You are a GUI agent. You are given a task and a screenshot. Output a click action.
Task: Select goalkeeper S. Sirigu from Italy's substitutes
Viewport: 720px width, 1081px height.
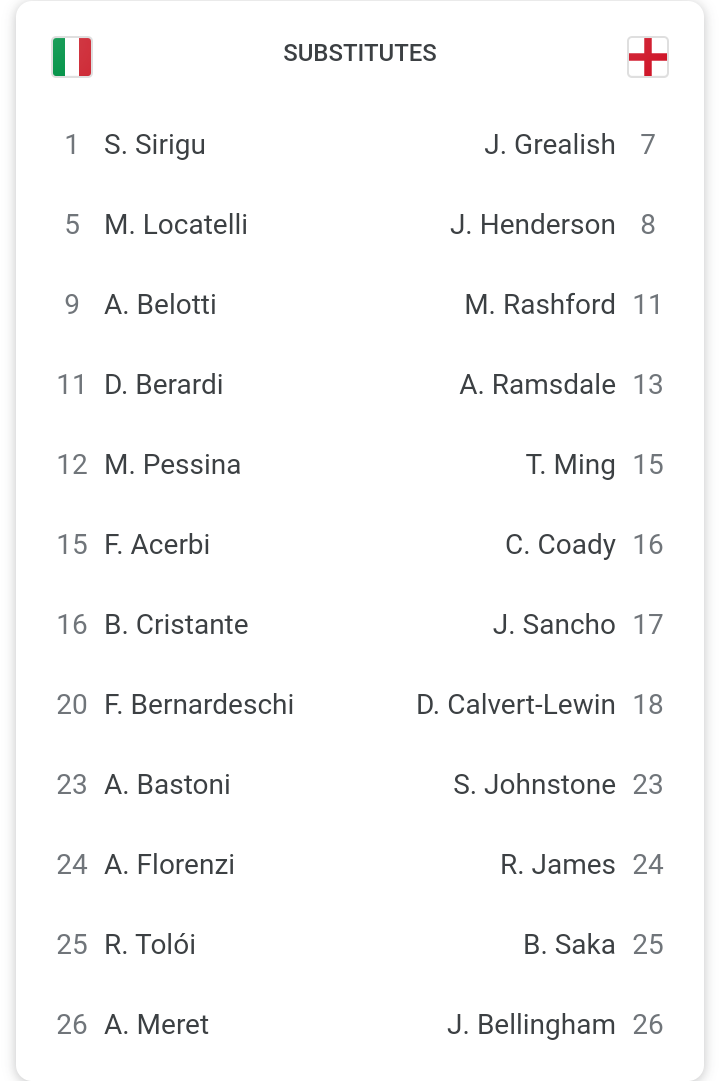click(156, 144)
